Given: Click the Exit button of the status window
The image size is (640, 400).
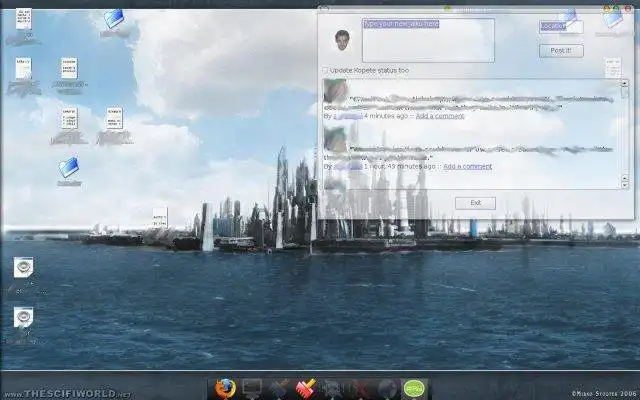Looking at the screenshot, I should click(476, 203).
